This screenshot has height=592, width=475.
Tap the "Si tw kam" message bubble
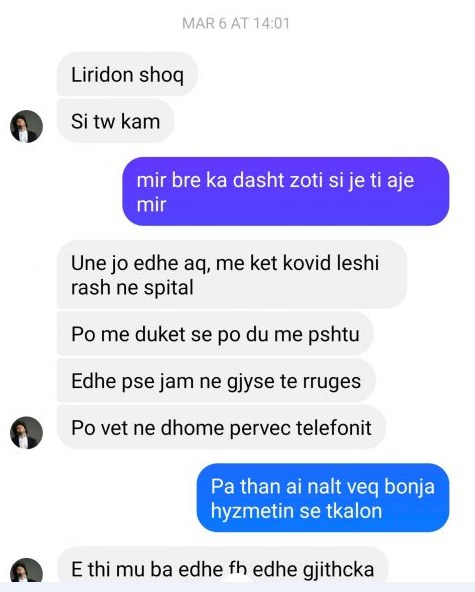(x=116, y=121)
